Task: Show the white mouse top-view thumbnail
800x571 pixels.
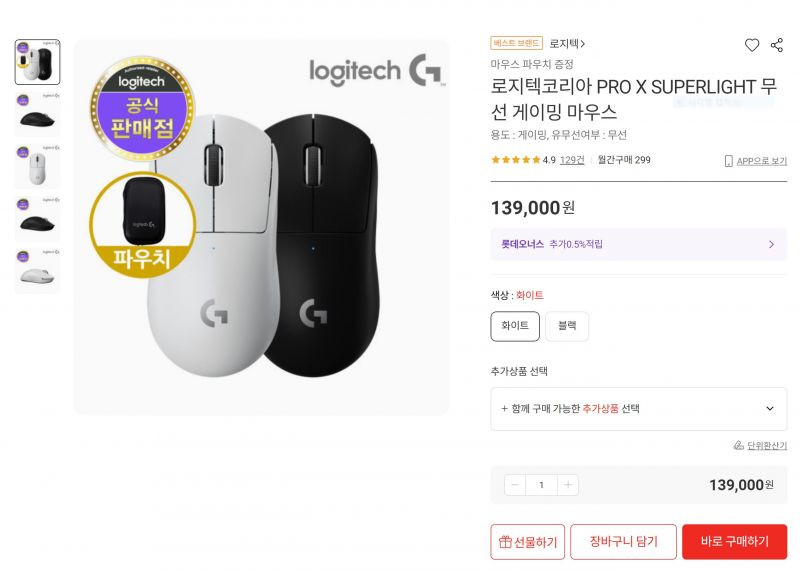Action: [37, 167]
